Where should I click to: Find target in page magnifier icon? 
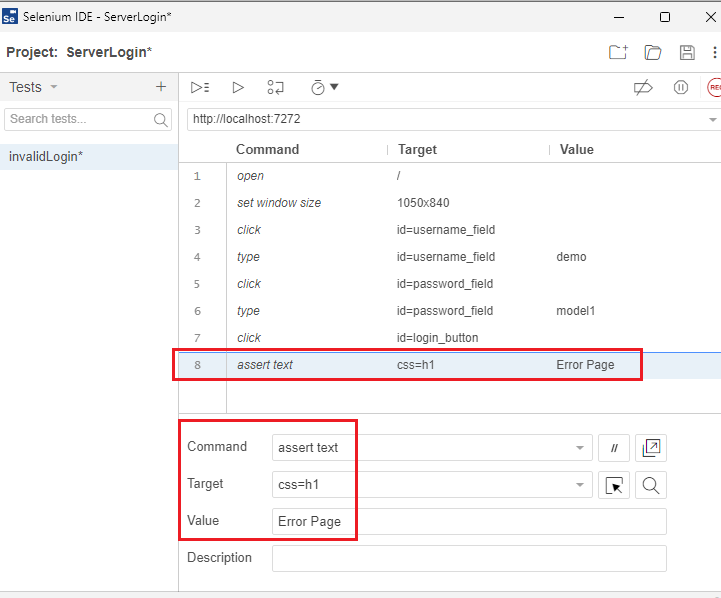point(651,485)
